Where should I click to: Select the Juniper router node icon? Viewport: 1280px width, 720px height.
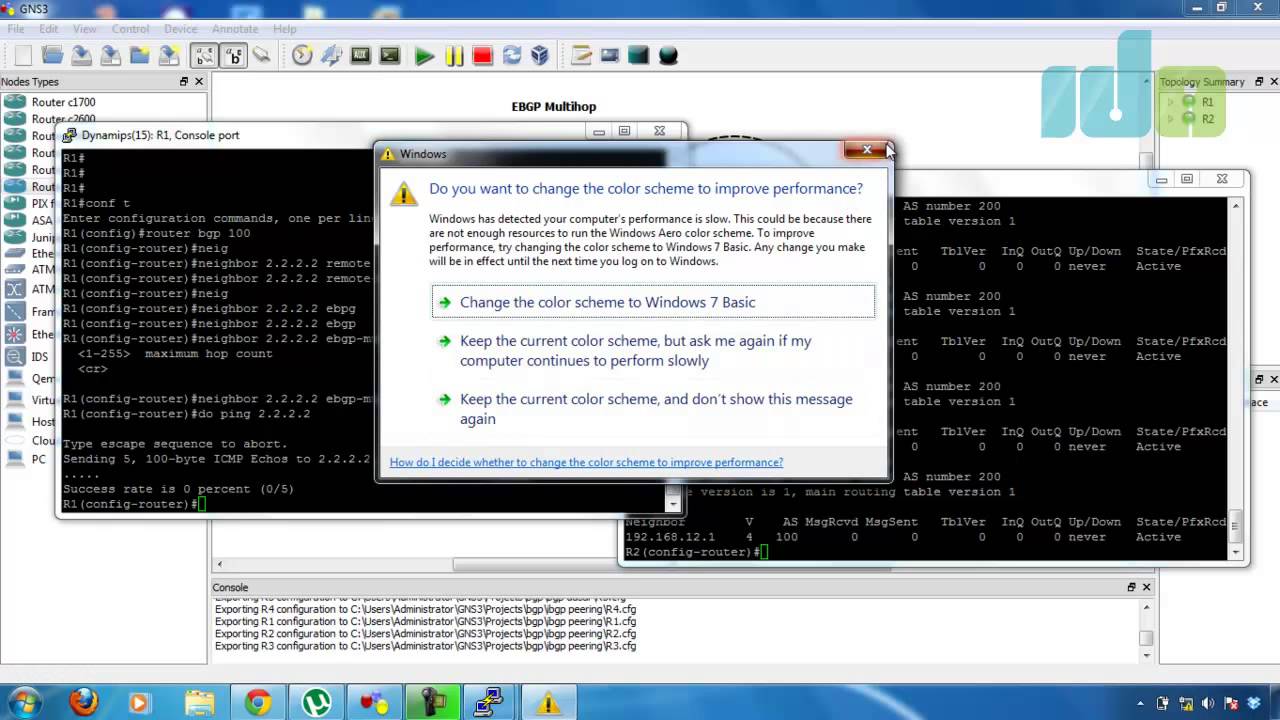tap(15, 238)
